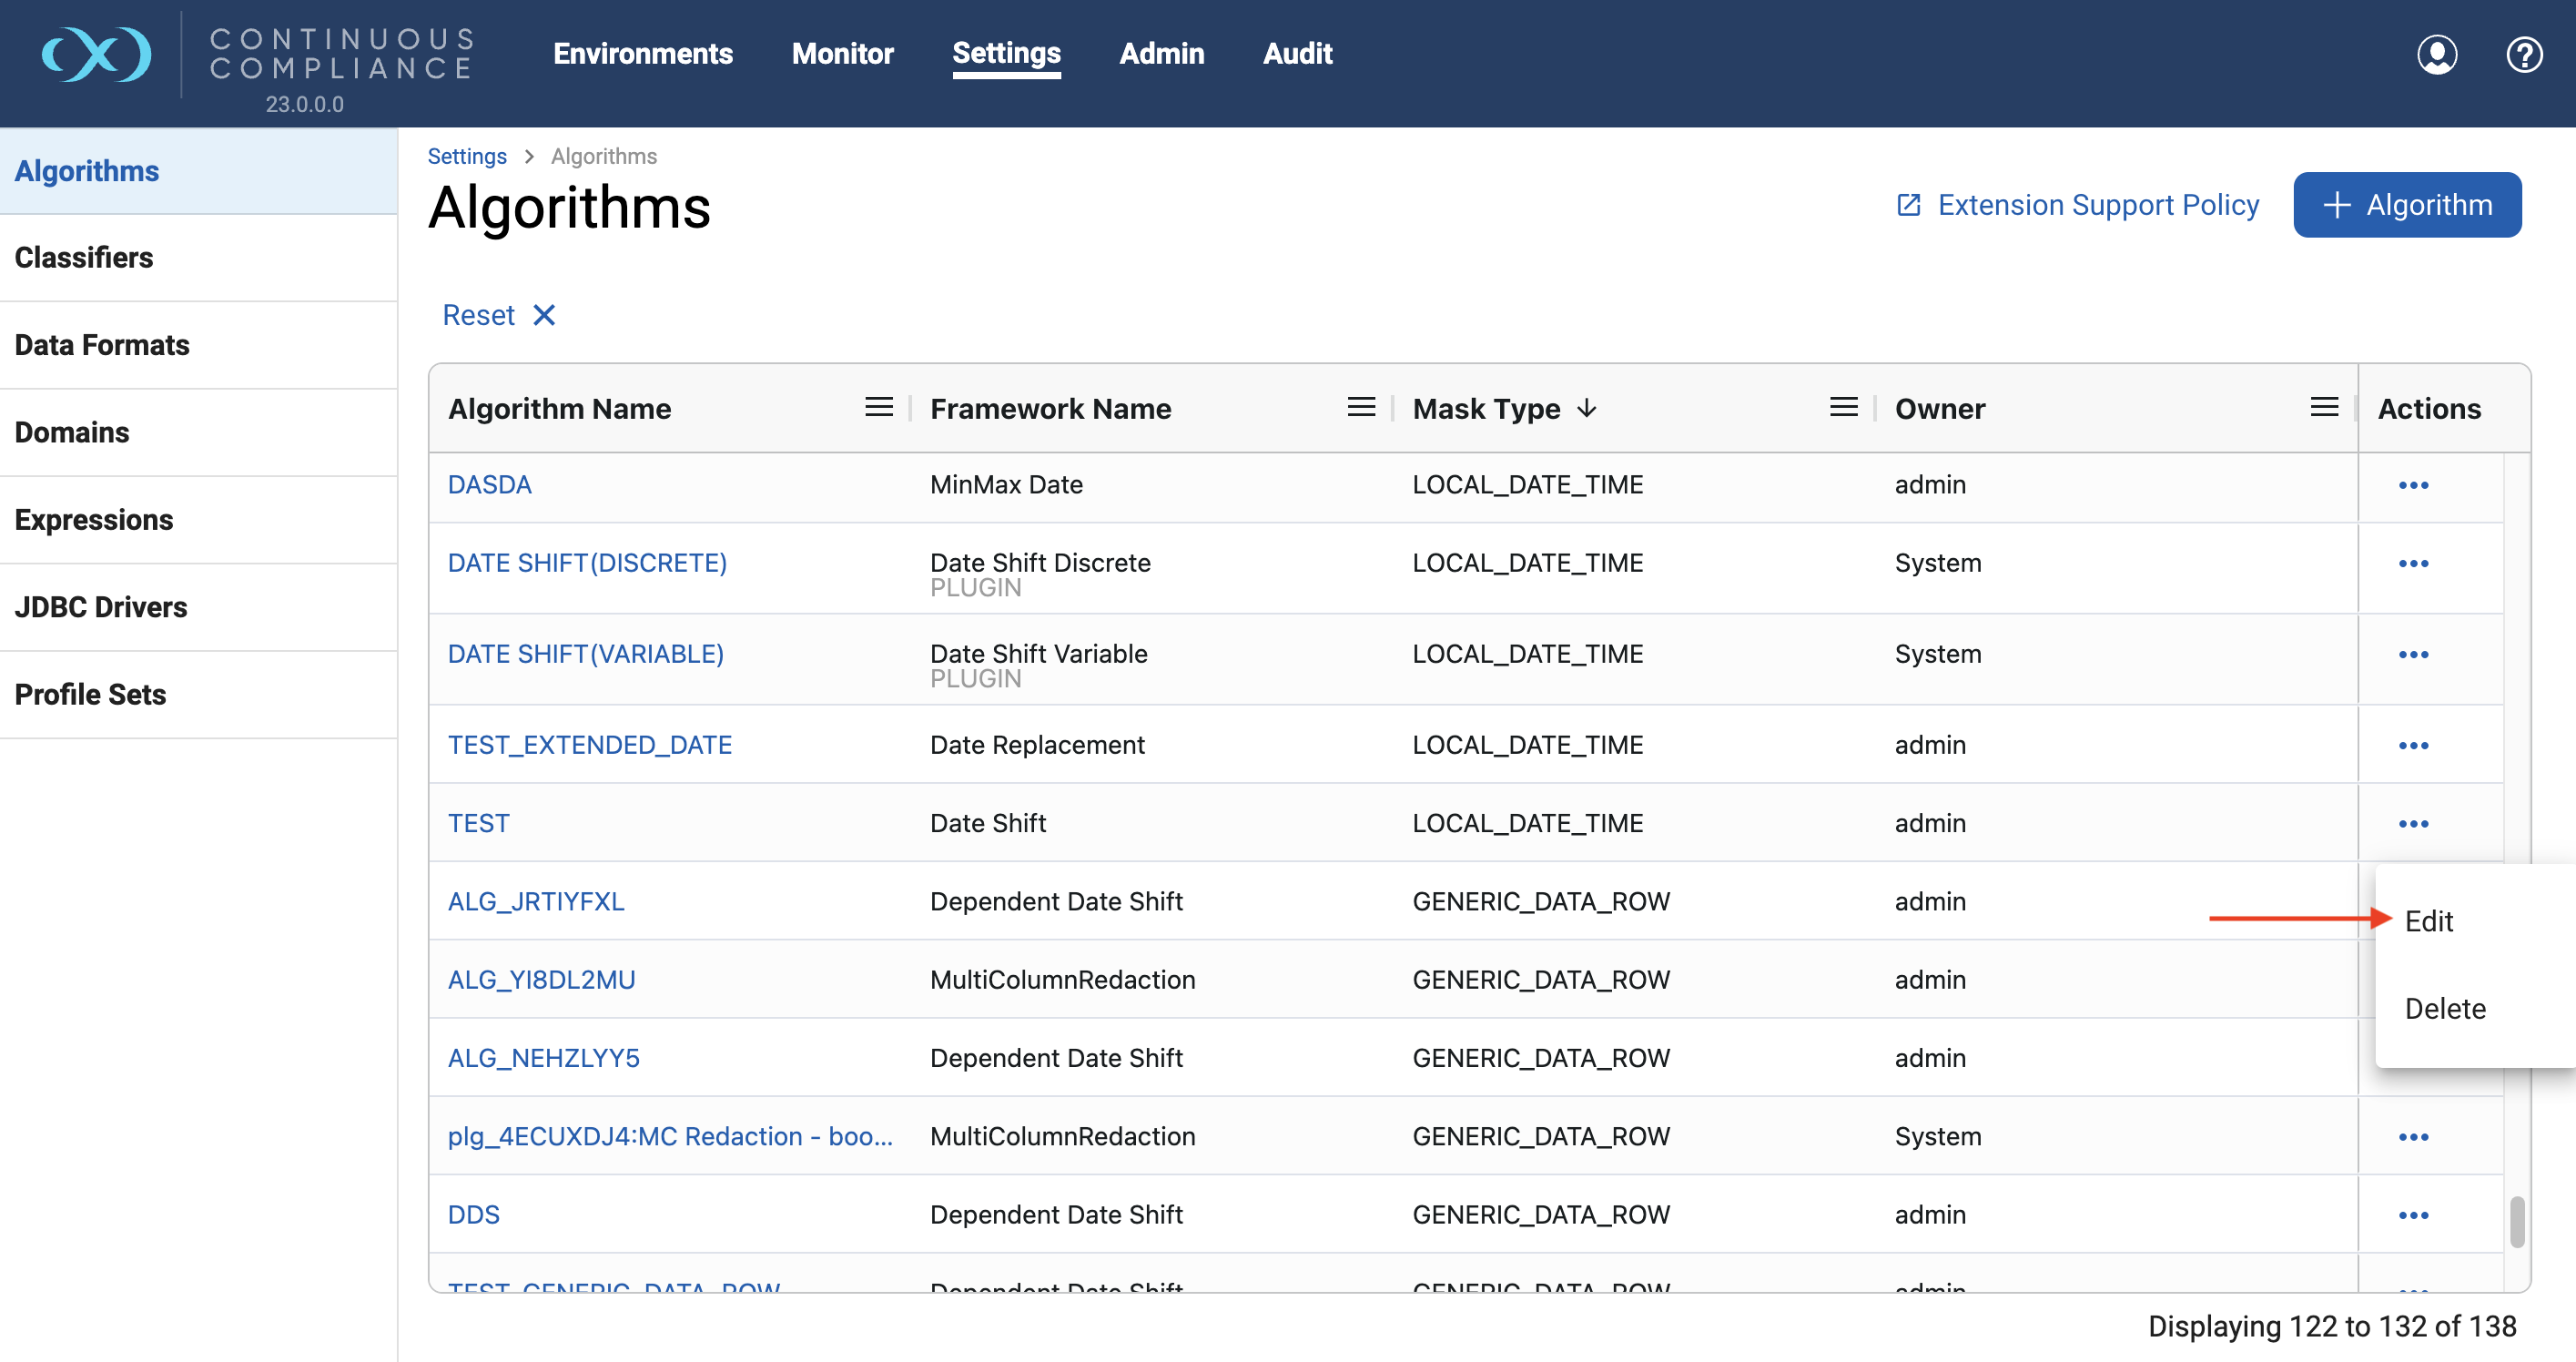2576x1362 pixels.
Task: Open actions menu for TEST_EXTENDED_DATE row
Action: click(x=2412, y=746)
